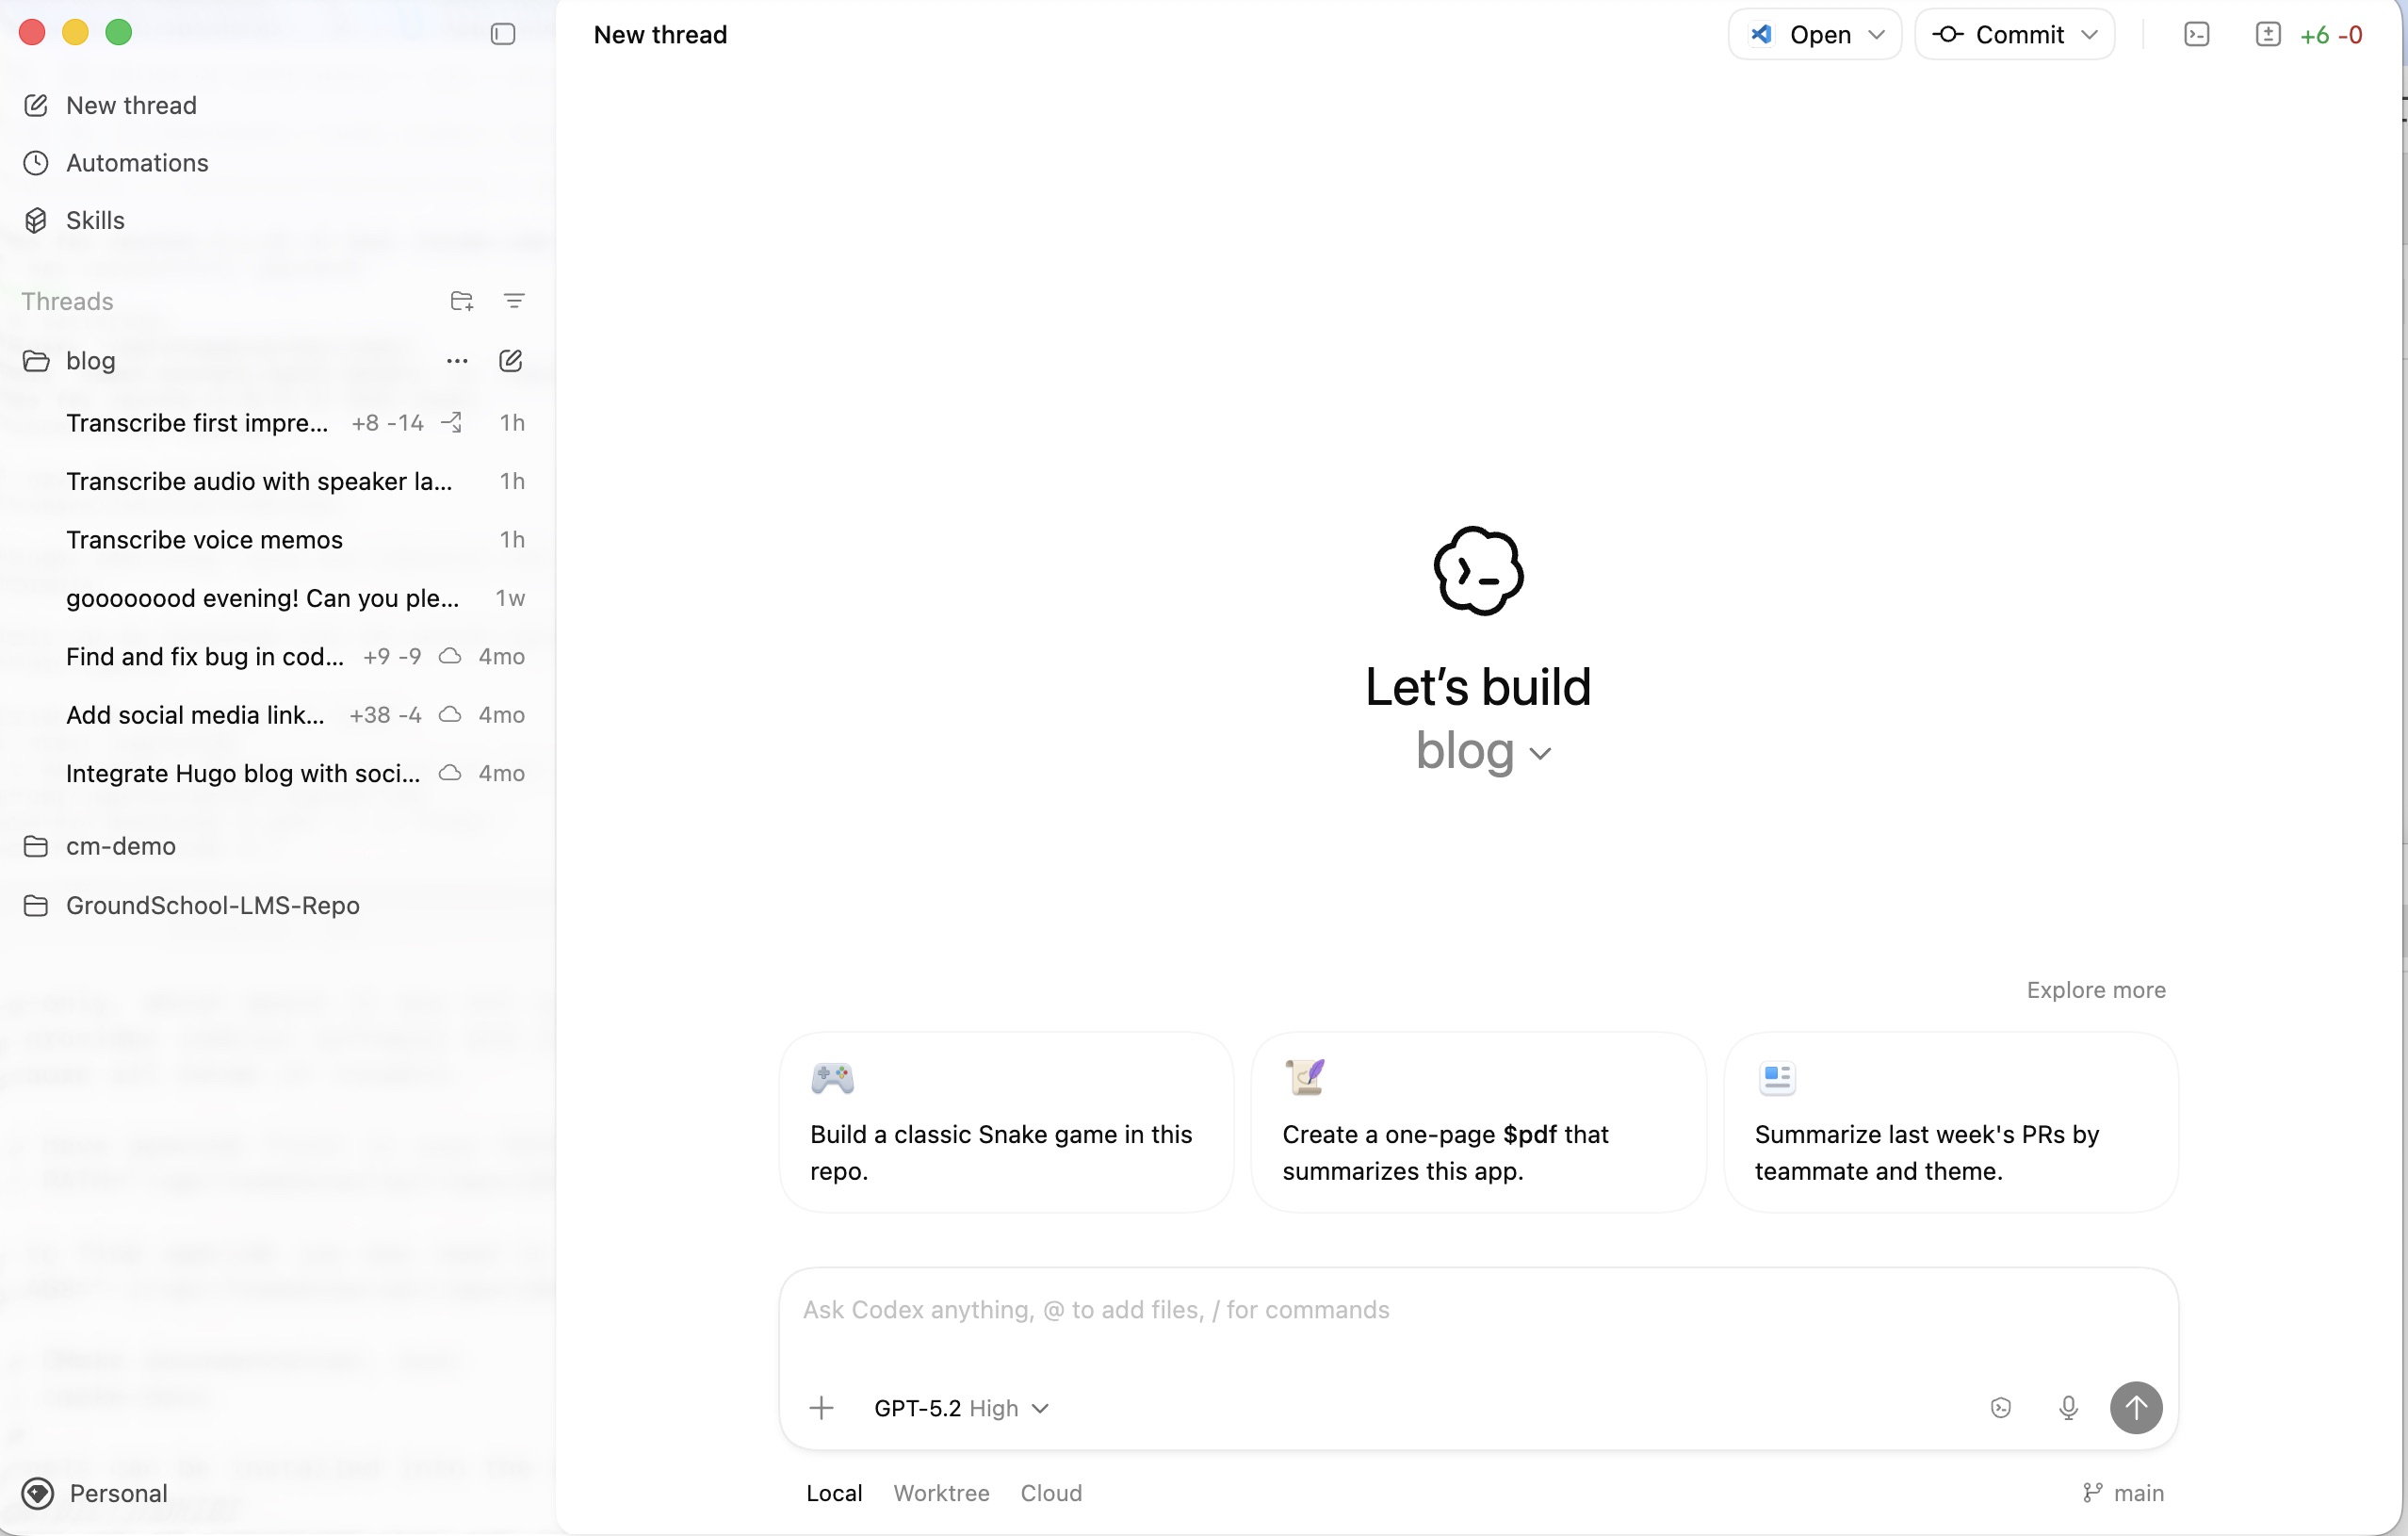2408x1536 pixels.
Task: Open the blog project chevron under Let's build
Action: [1540, 754]
